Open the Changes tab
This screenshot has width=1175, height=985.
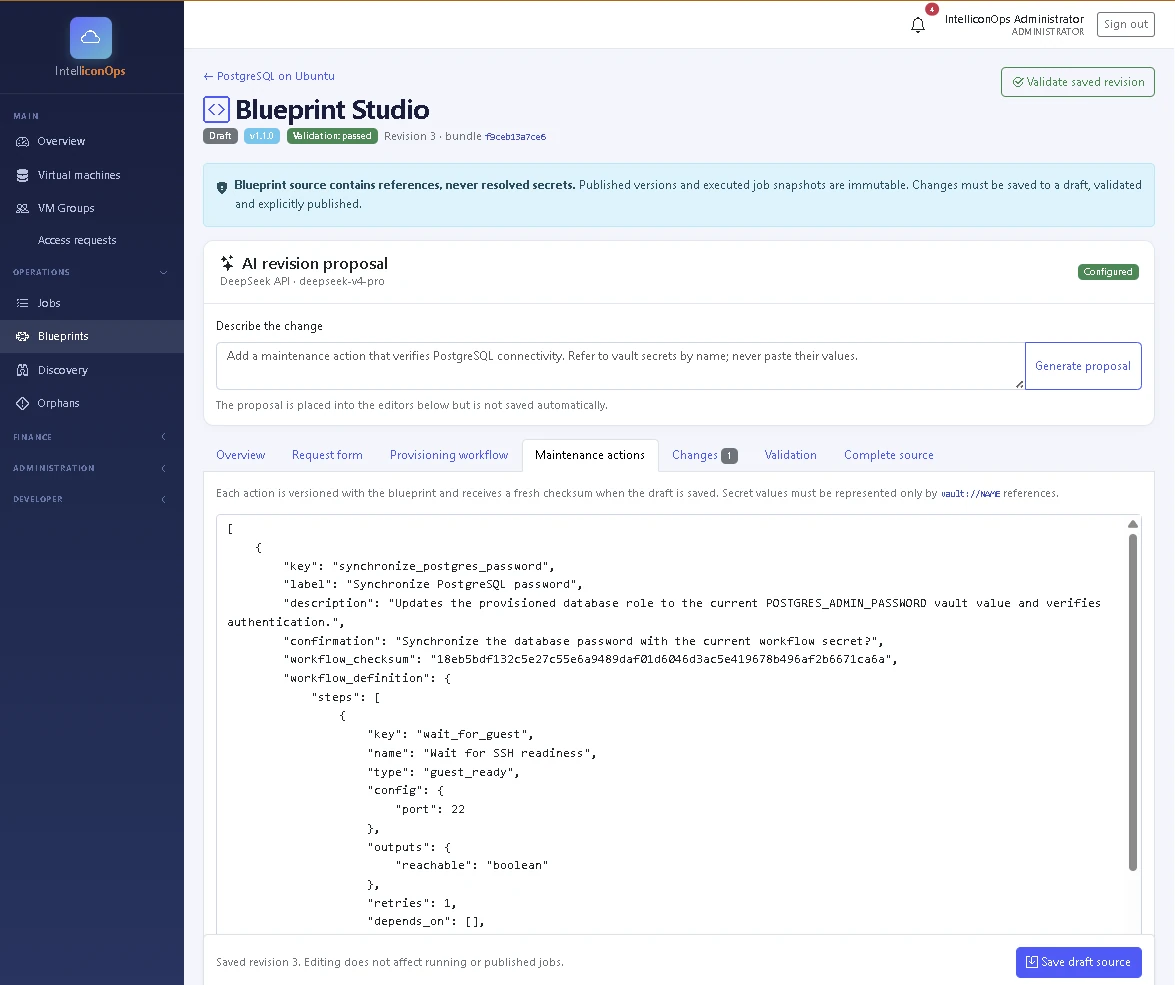pos(704,455)
